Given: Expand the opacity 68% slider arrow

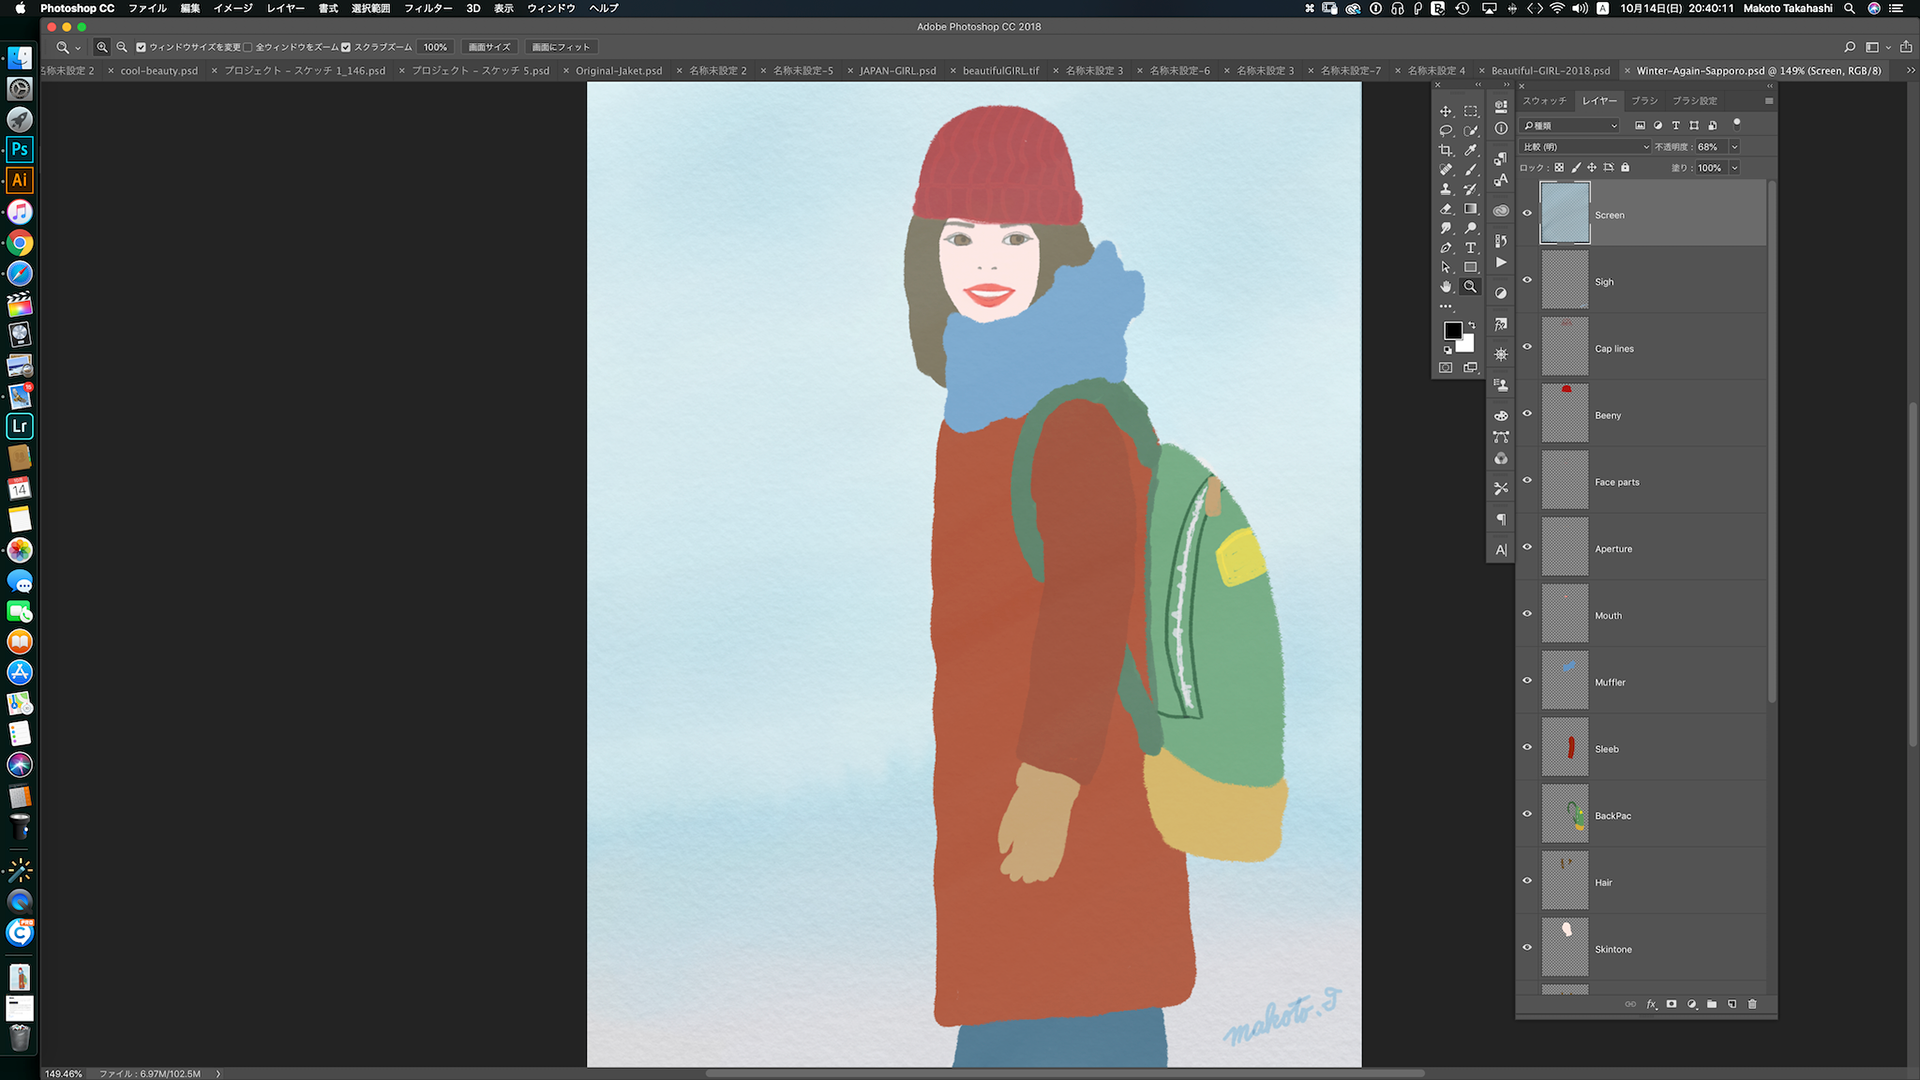Looking at the screenshot, I should pos(1734,147).
